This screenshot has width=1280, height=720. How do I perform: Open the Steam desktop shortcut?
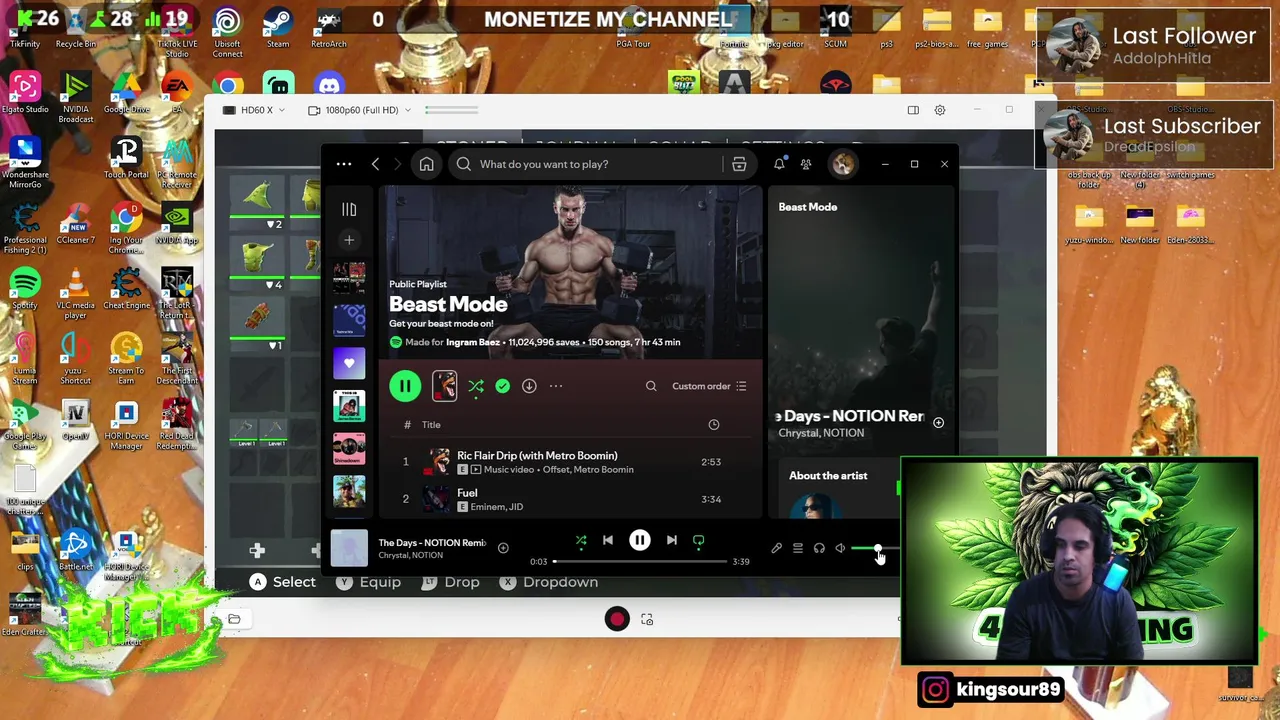(x=277, y=28)
